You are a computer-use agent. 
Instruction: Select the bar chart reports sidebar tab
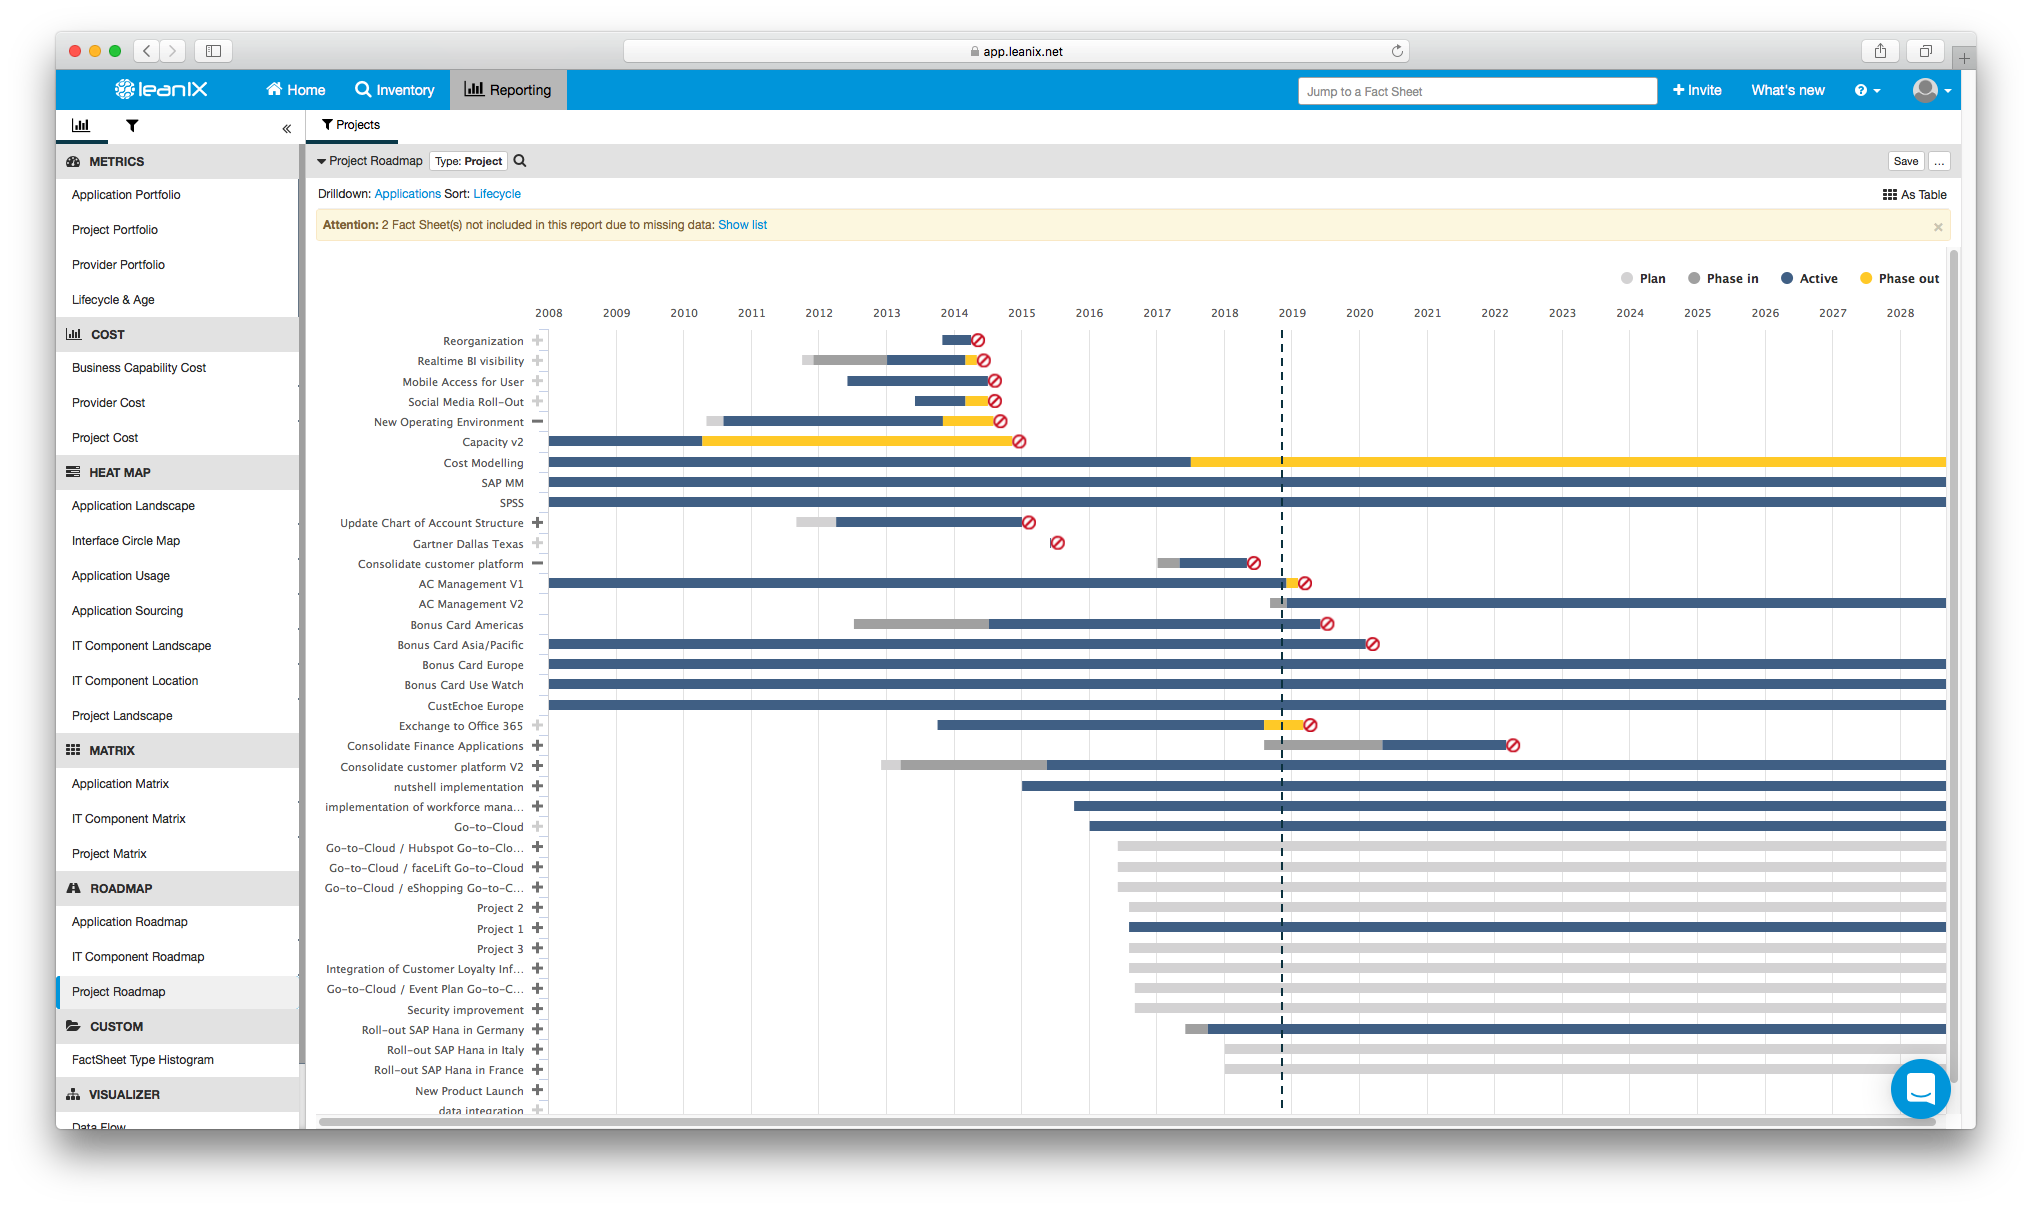pos(81,126)
